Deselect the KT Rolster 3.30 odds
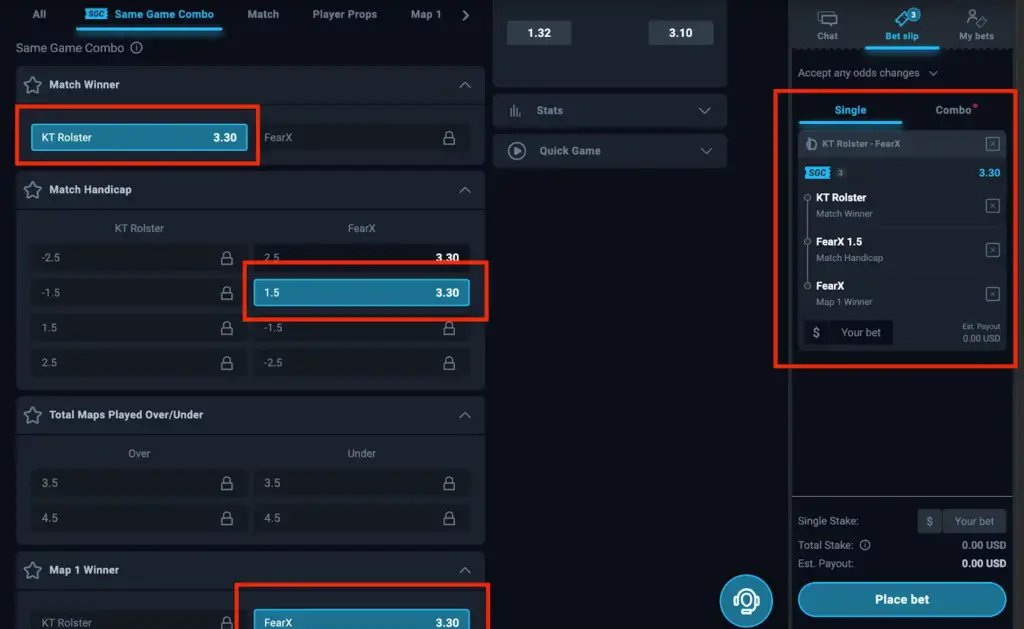Viewport: 1024px width, 629px height. (x=139, y=137)
